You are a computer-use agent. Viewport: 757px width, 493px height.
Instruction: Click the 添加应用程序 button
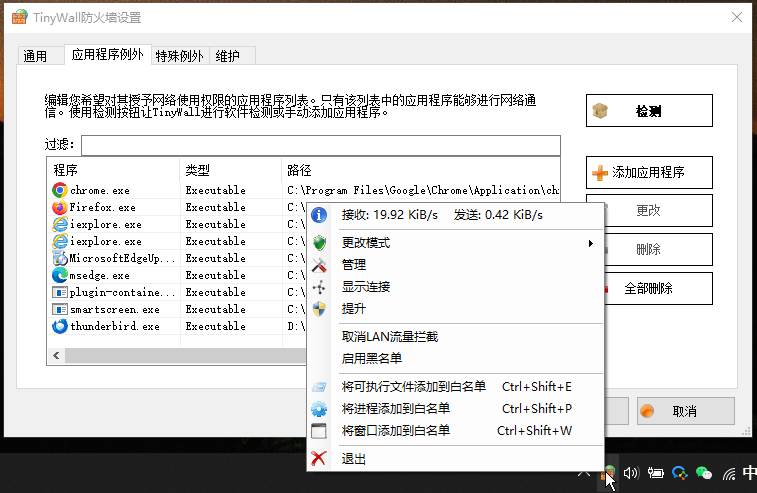pos(648,172)
